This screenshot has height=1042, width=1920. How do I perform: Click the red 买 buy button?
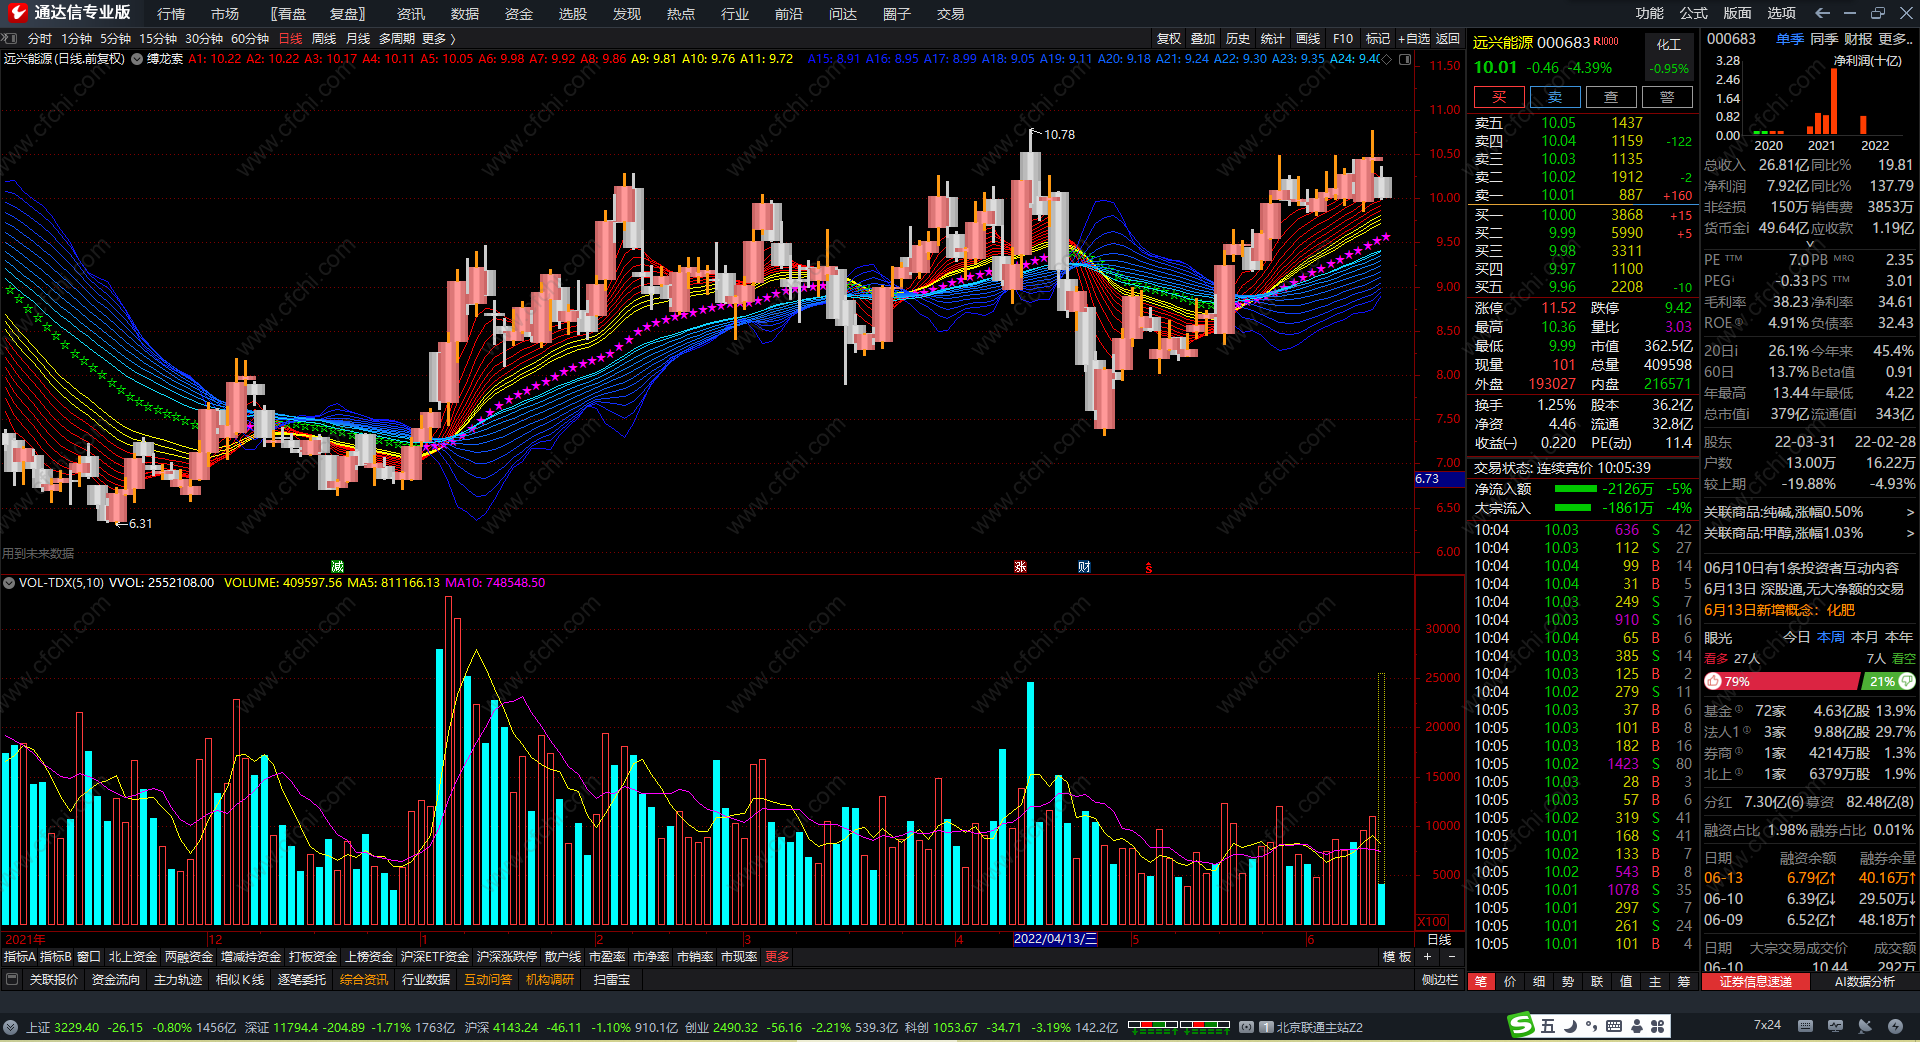[1499, 97]
